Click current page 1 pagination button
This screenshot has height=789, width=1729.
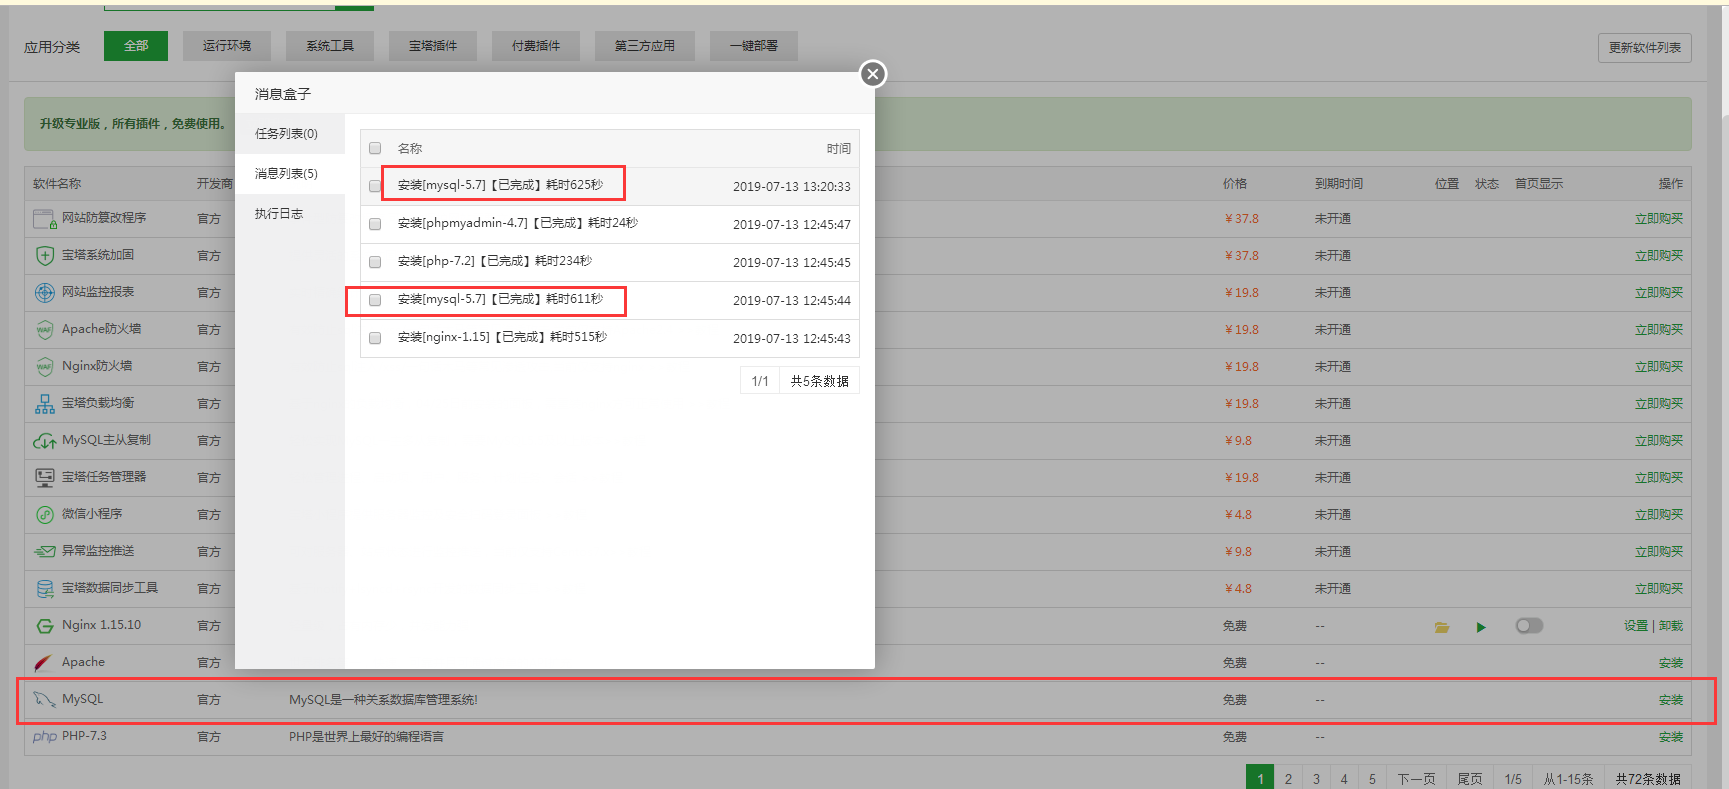coord(1260,779)
